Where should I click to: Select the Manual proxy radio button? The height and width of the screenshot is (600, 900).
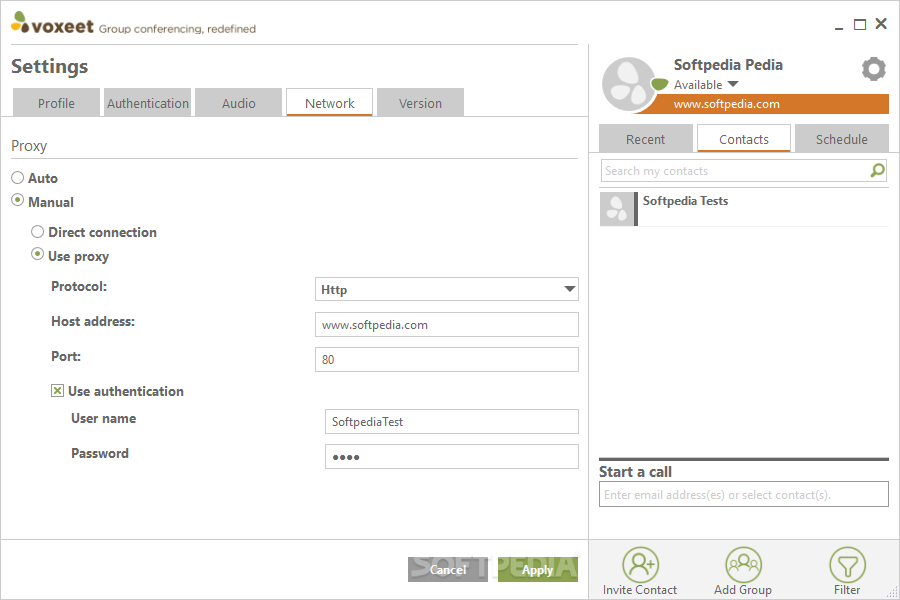pos(18,200)
